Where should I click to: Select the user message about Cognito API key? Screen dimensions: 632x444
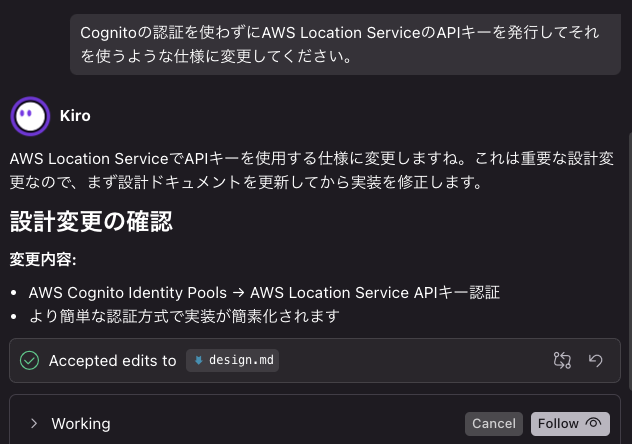(345, 44)
